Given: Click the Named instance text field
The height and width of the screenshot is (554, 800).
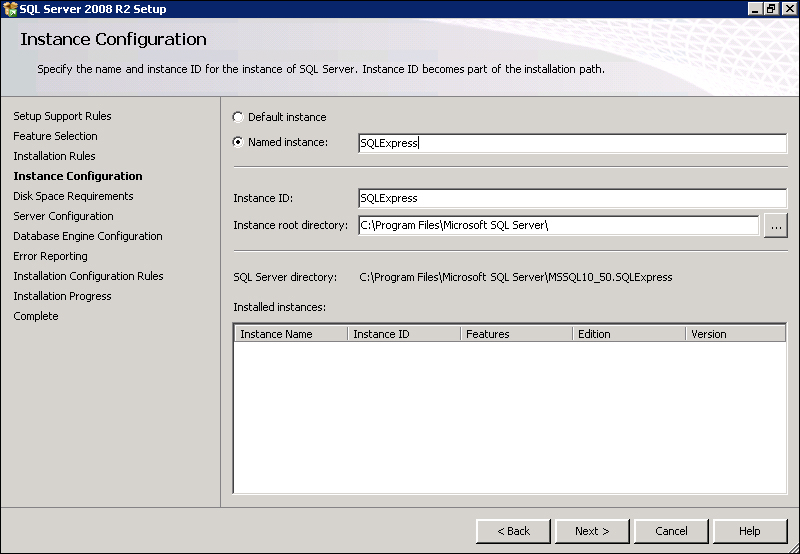Looking at the screenshot, I should pos(572,143).
